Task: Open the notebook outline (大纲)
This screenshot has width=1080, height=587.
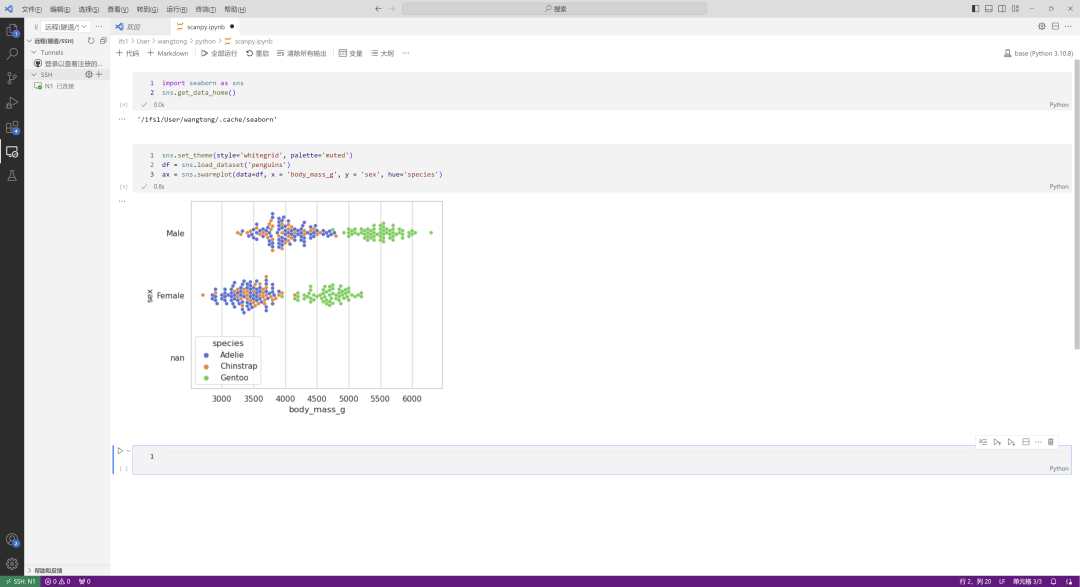Action: (x=382, y=53)
